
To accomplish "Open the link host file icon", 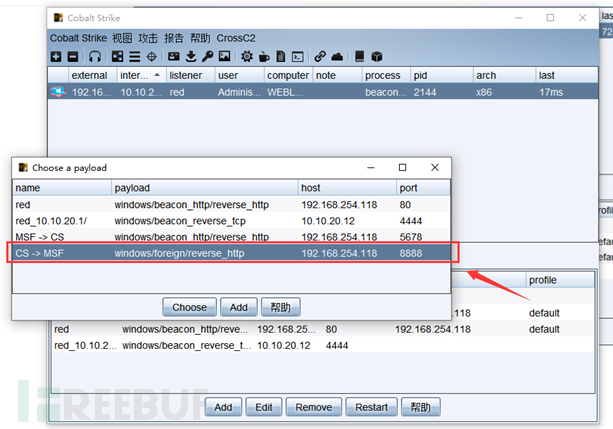I will pyautogui.click(x=320, y=57).
